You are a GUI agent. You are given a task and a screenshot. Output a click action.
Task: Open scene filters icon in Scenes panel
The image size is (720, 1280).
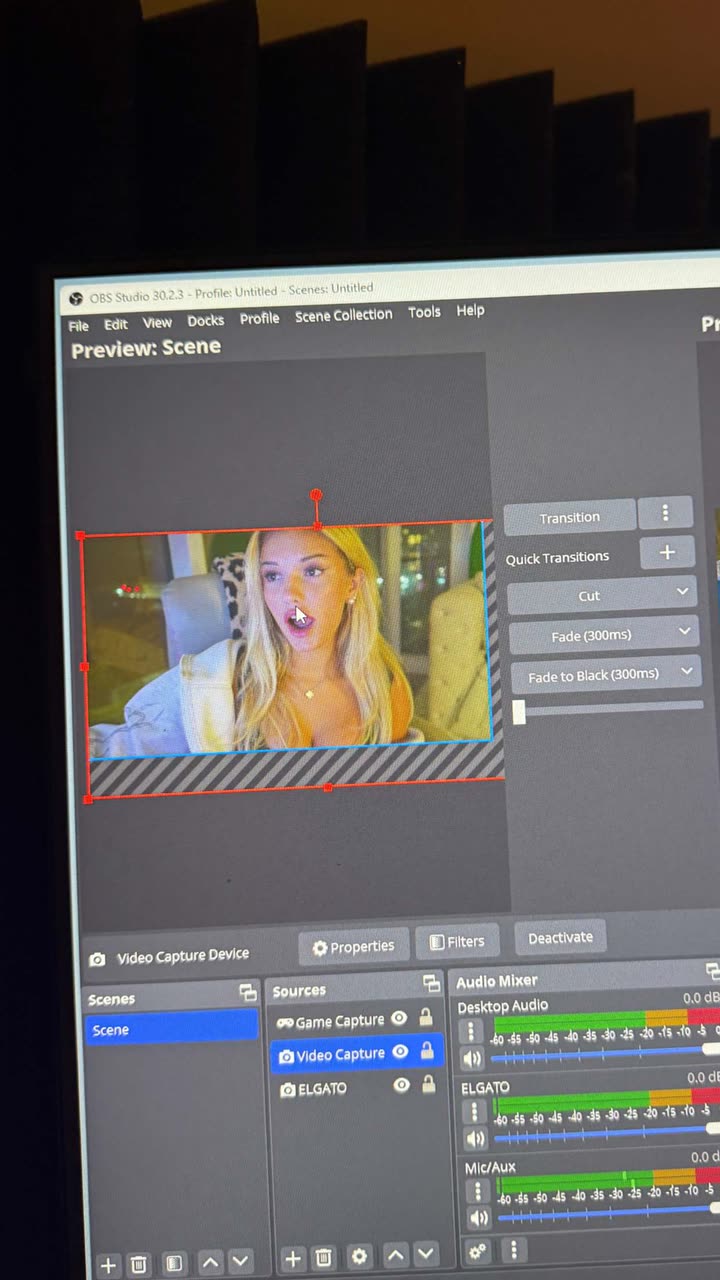174,1264
